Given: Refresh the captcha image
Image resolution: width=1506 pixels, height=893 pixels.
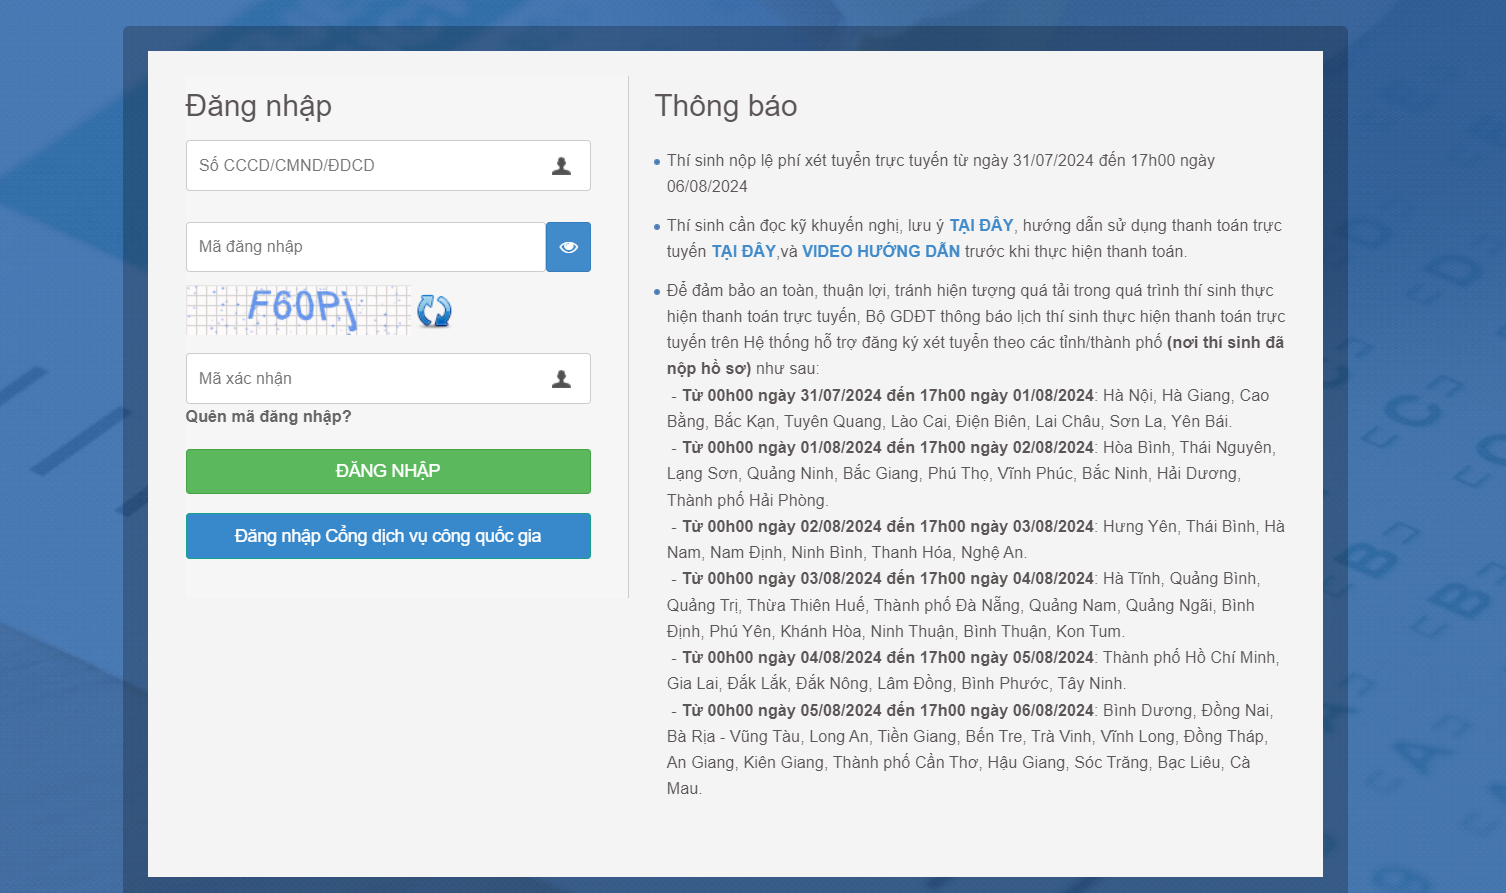Looking at the screenshot, I should 434,311.
